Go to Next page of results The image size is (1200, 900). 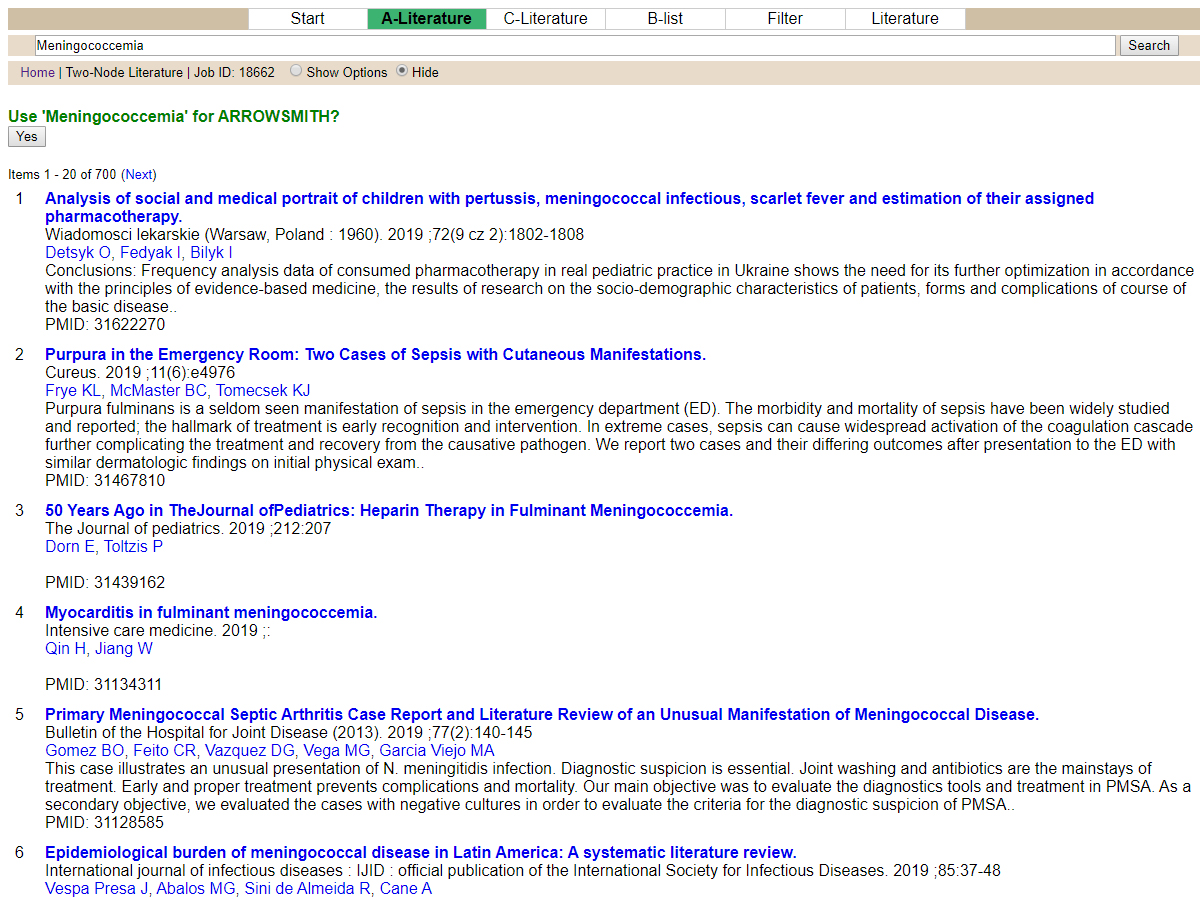pyautogui.click(x=139, y=174)
